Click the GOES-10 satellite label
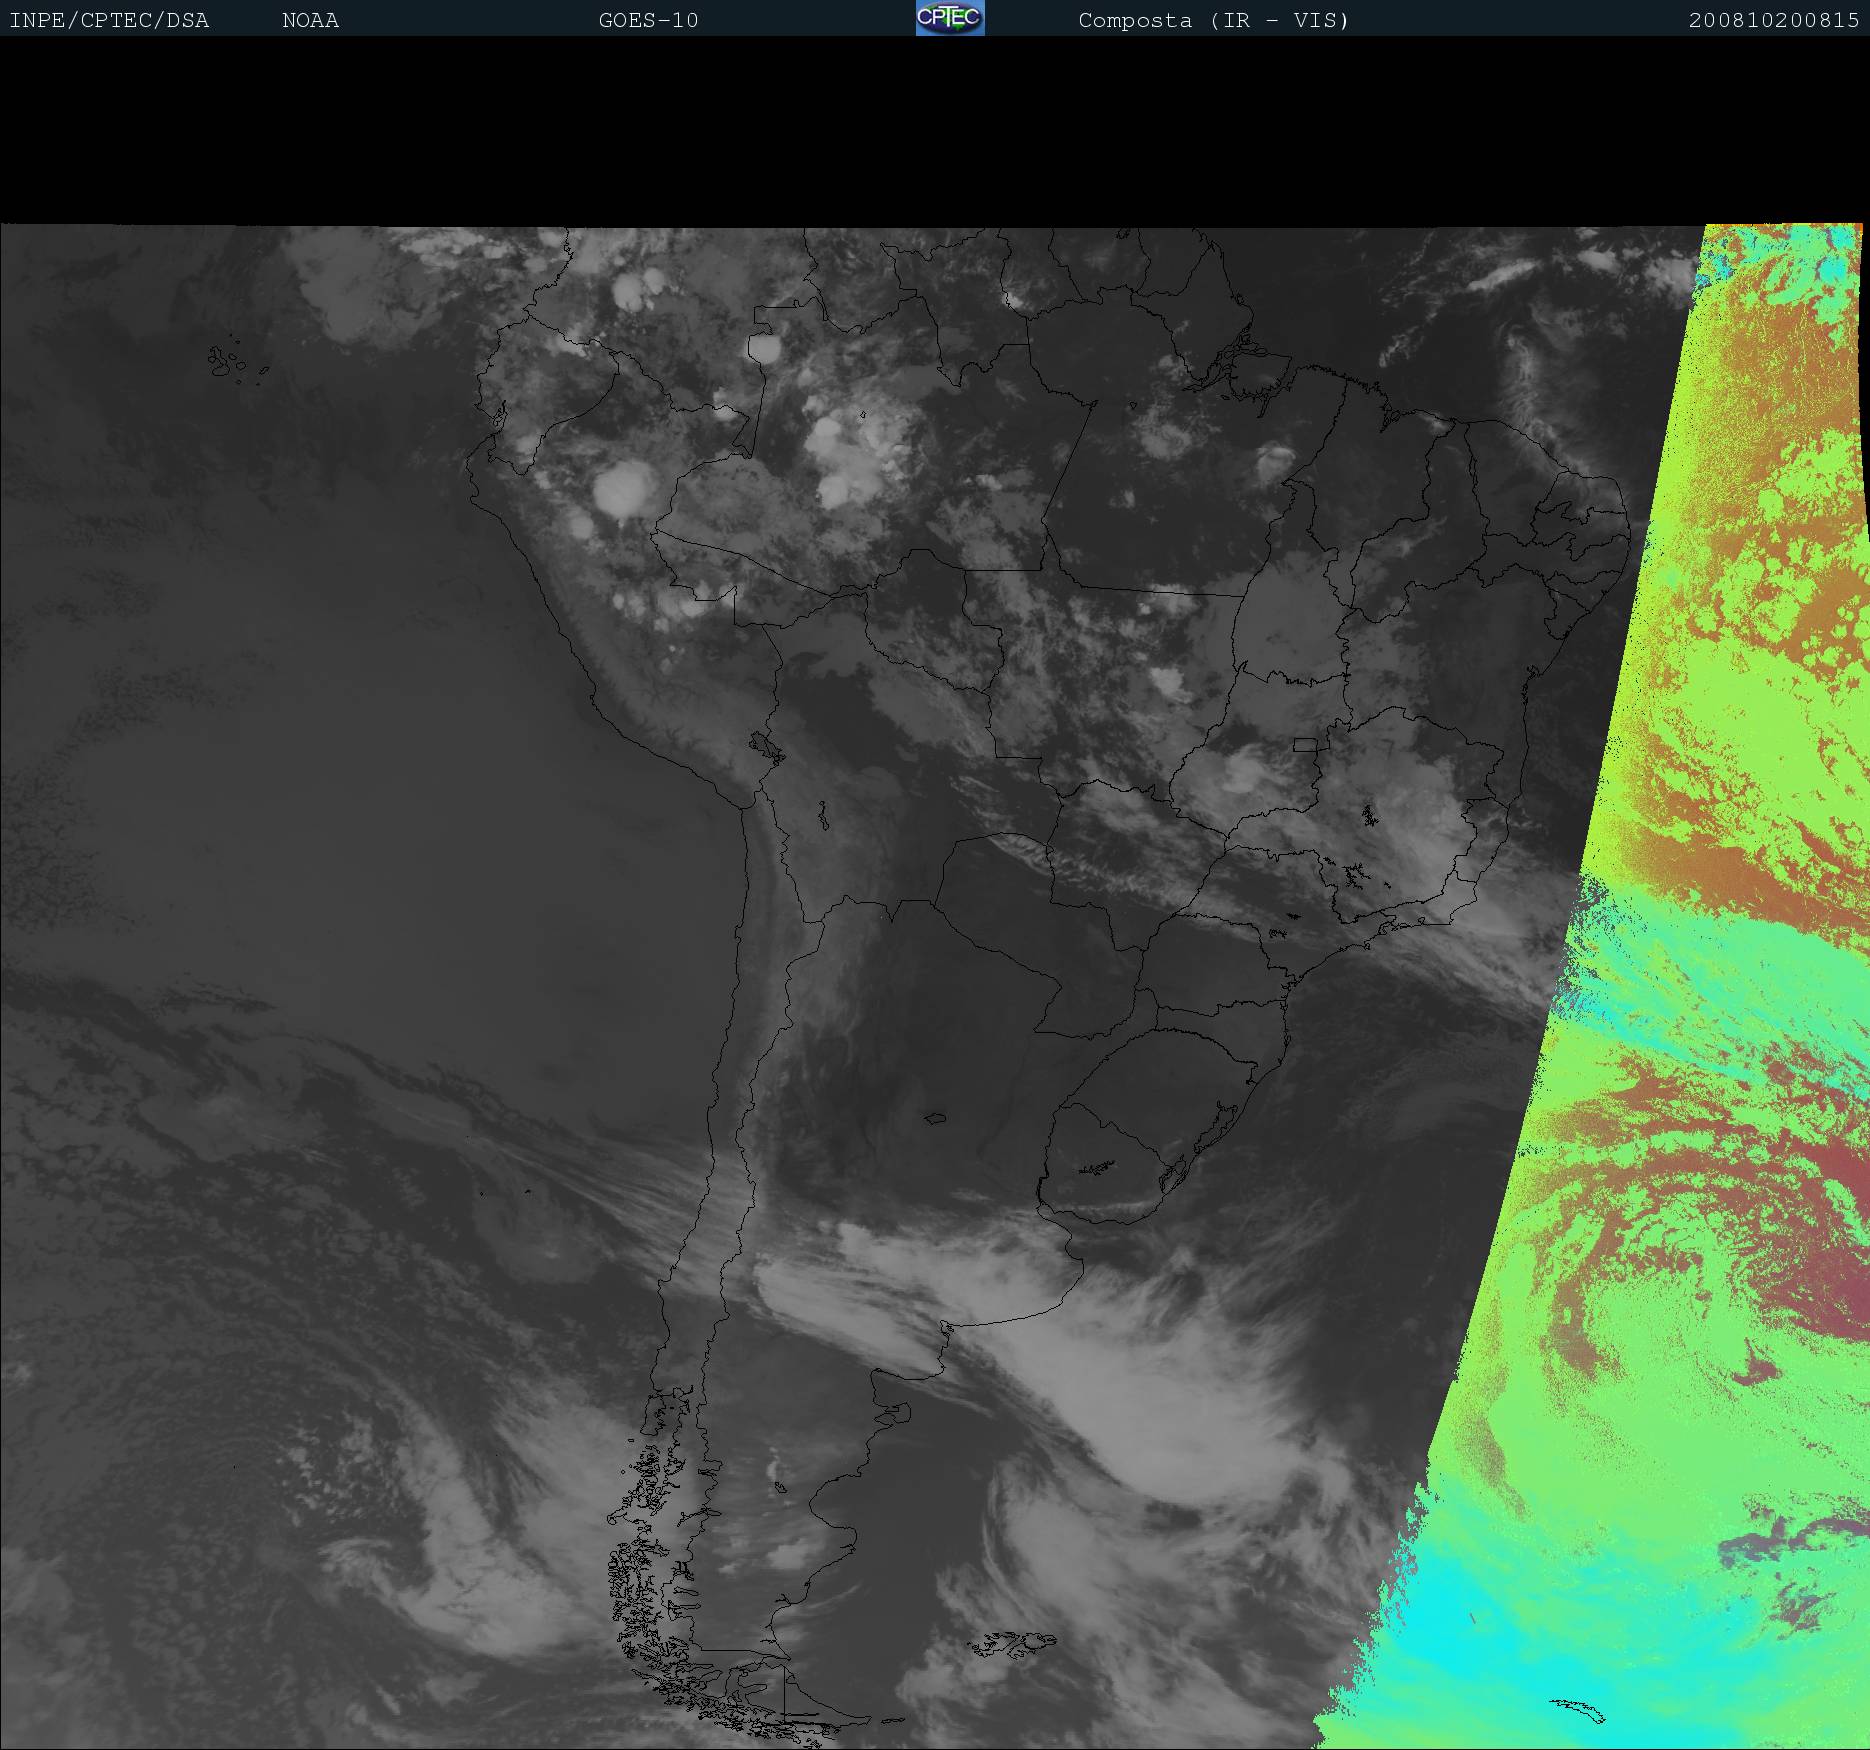This screenshot has height=1750, width=1870. coord(648,20)
